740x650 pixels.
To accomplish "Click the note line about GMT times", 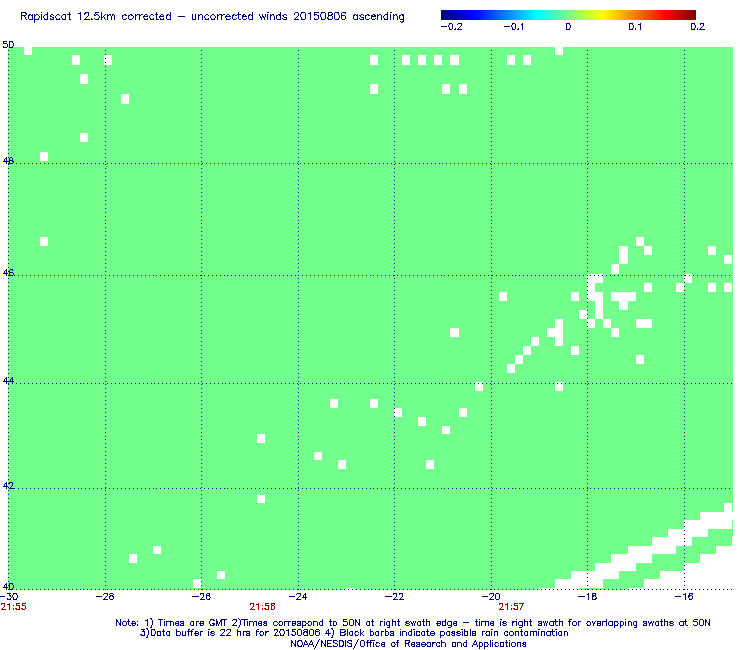I will [x=413, y=623].
